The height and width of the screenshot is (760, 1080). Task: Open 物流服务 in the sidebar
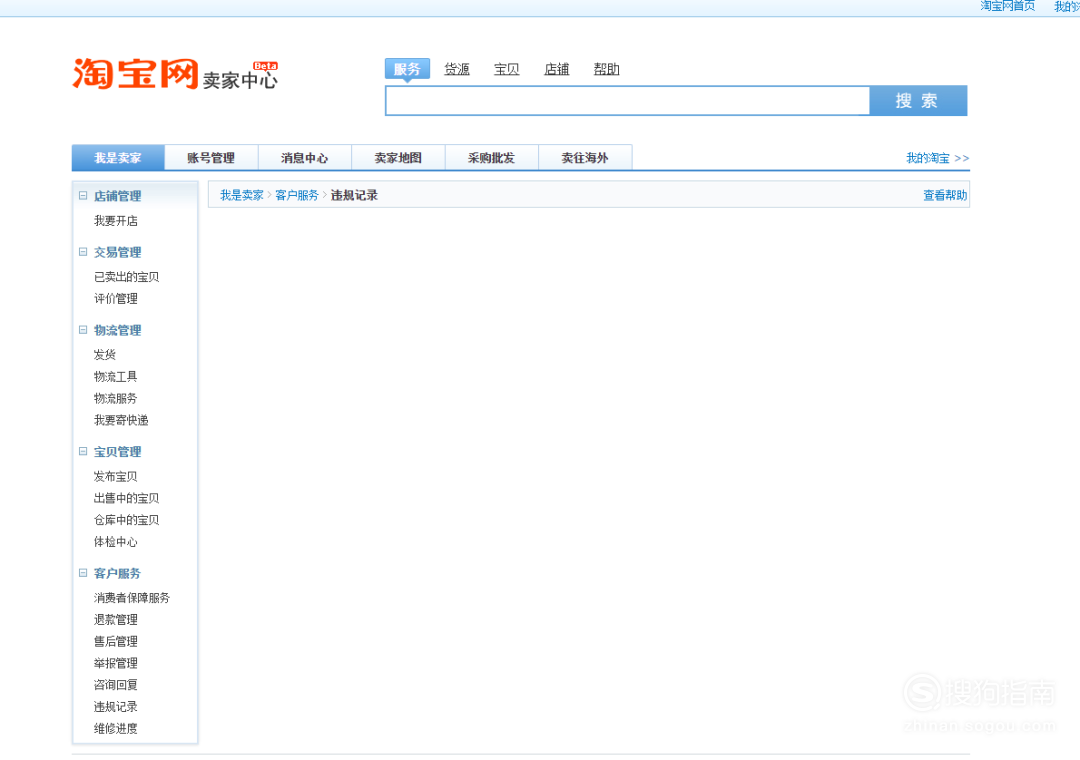coord(116,398)
